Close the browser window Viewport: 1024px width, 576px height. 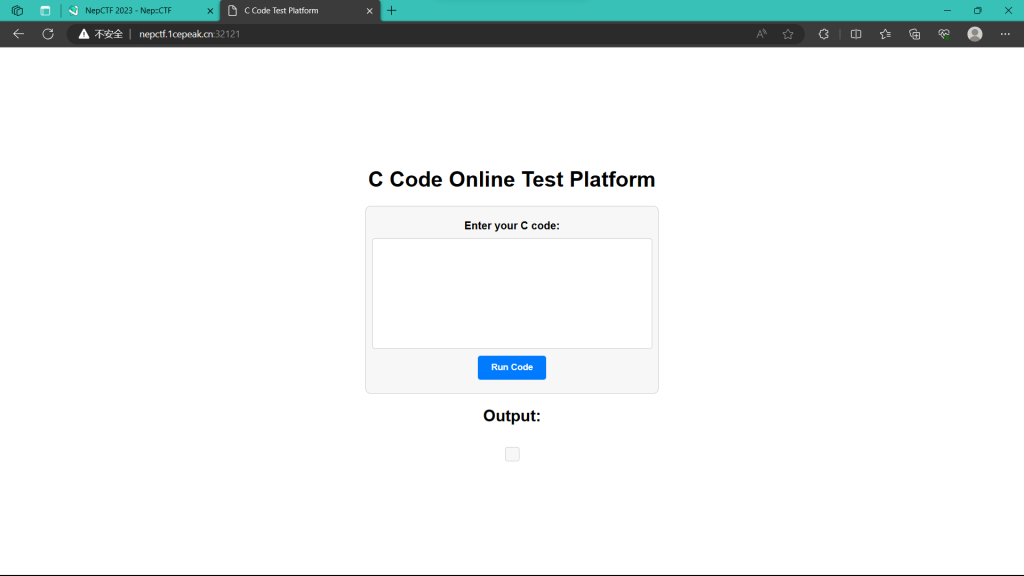click(x=1008, y=10)
